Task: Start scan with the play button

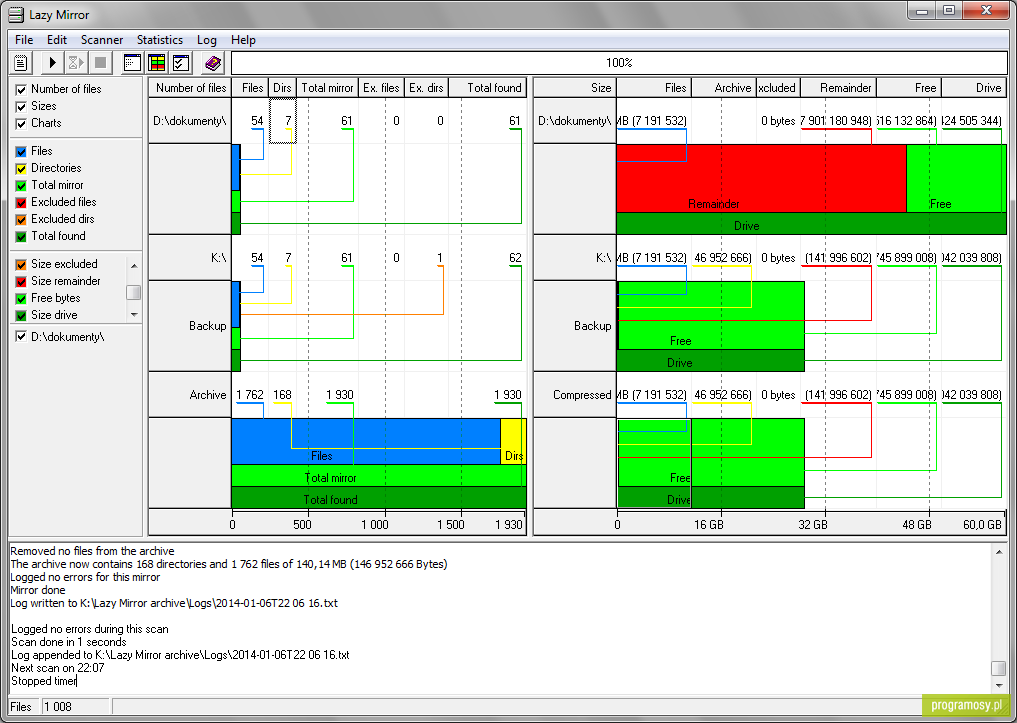Action: pyautogui.click(x=53, y=63)
